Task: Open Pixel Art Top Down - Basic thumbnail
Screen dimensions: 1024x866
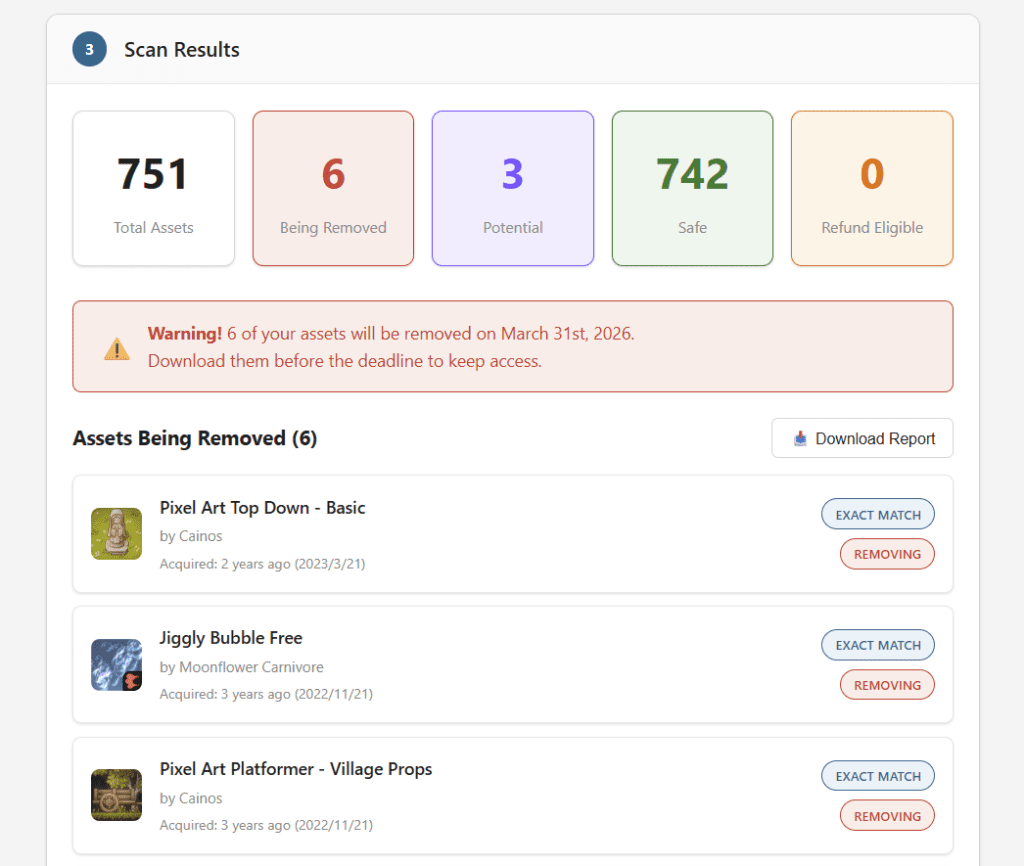Action: (116, 534)
